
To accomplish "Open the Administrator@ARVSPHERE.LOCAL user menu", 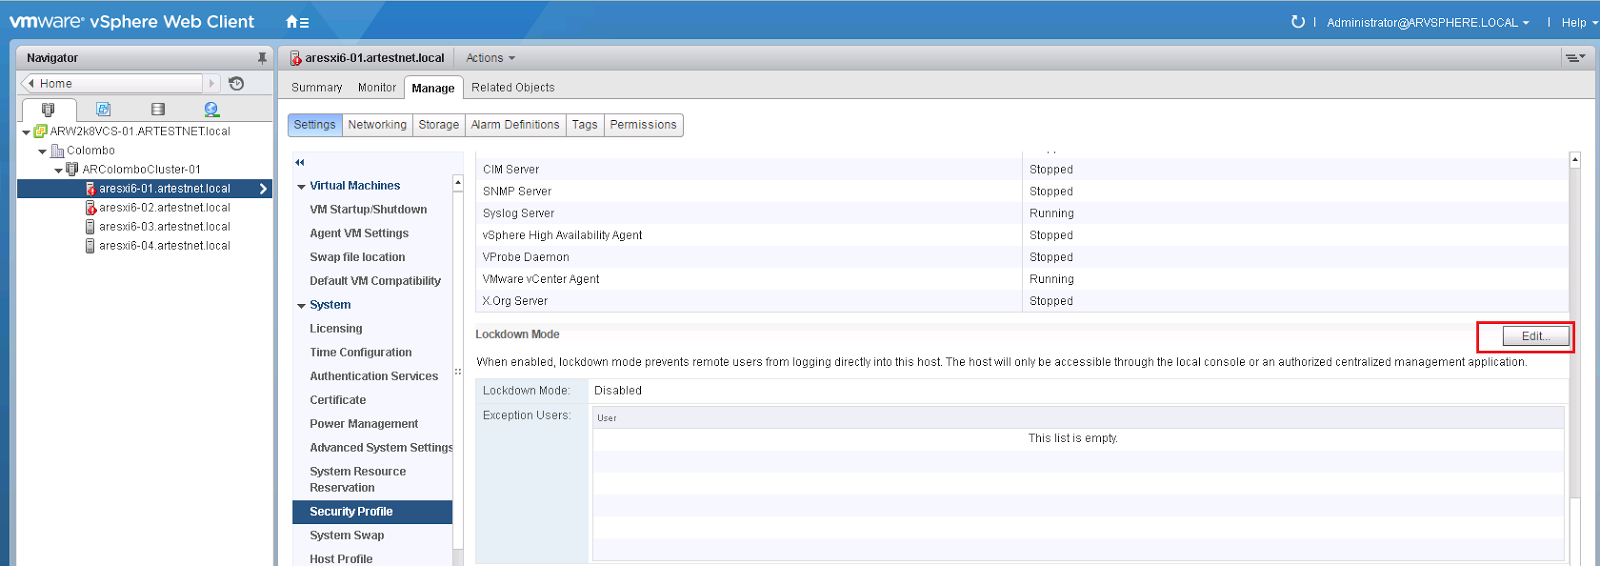I will (x=1427, y=22).
